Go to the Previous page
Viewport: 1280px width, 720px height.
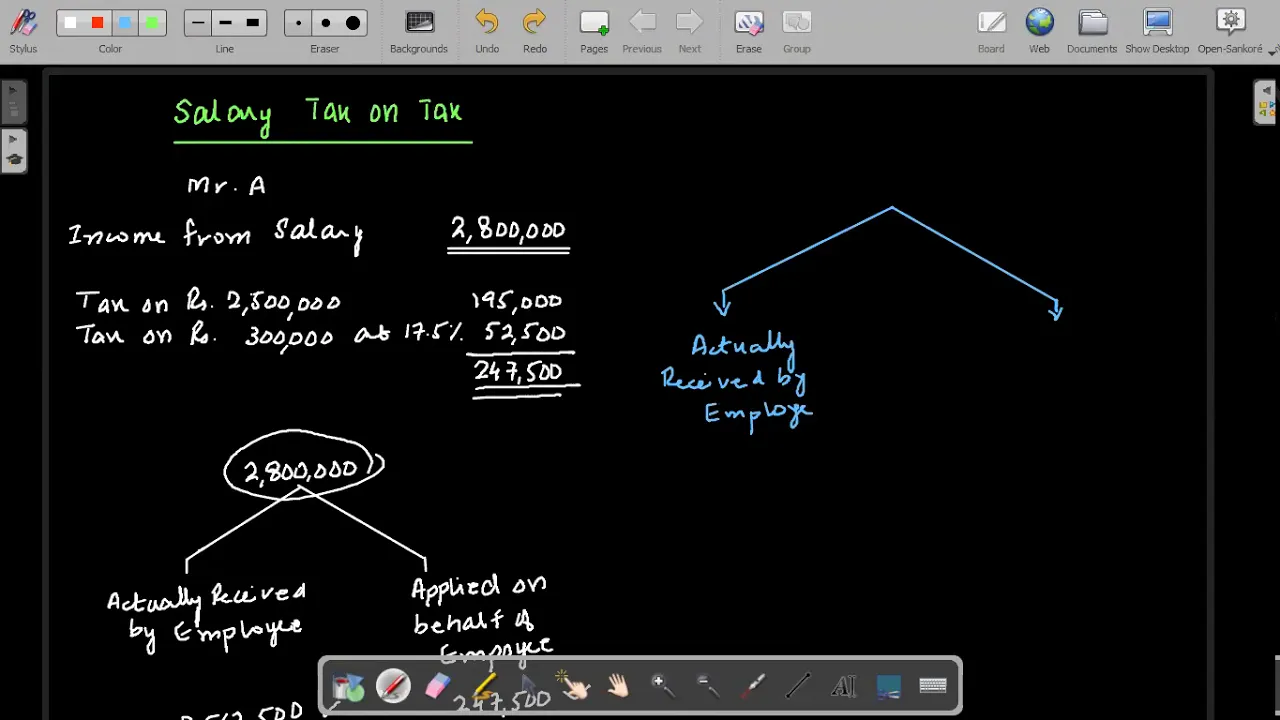click(642, 31)
